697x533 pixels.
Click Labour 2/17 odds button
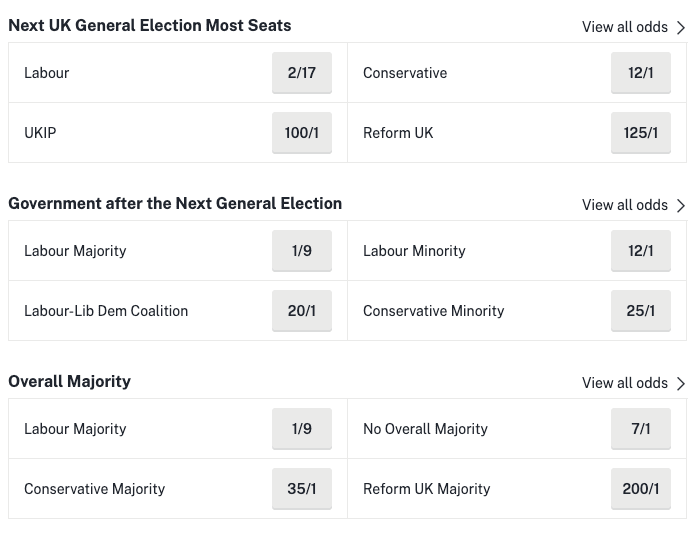tap(301, 73)
